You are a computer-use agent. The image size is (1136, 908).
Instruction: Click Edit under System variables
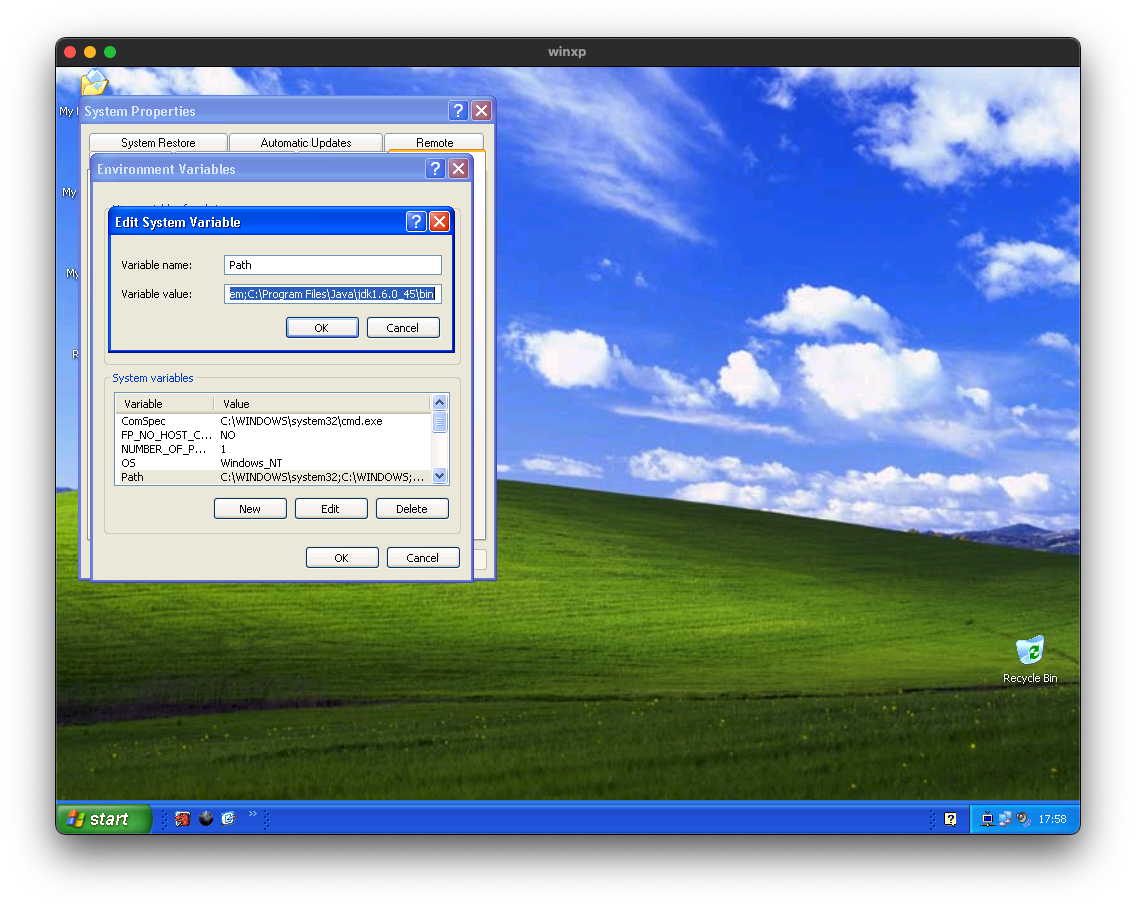(x=330, y=509)
